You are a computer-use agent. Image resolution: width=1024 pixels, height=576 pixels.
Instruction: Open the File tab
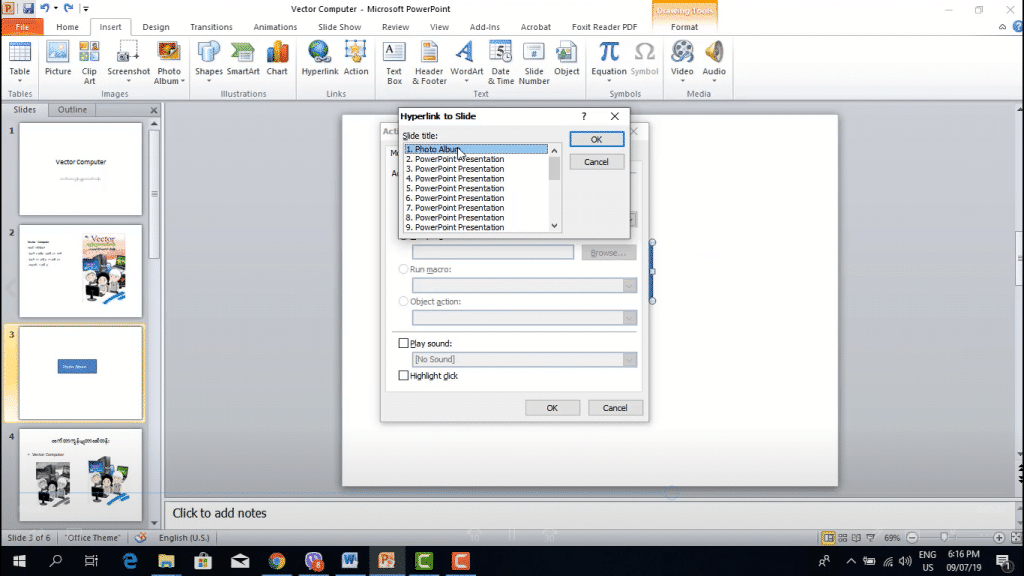[22, 27]
